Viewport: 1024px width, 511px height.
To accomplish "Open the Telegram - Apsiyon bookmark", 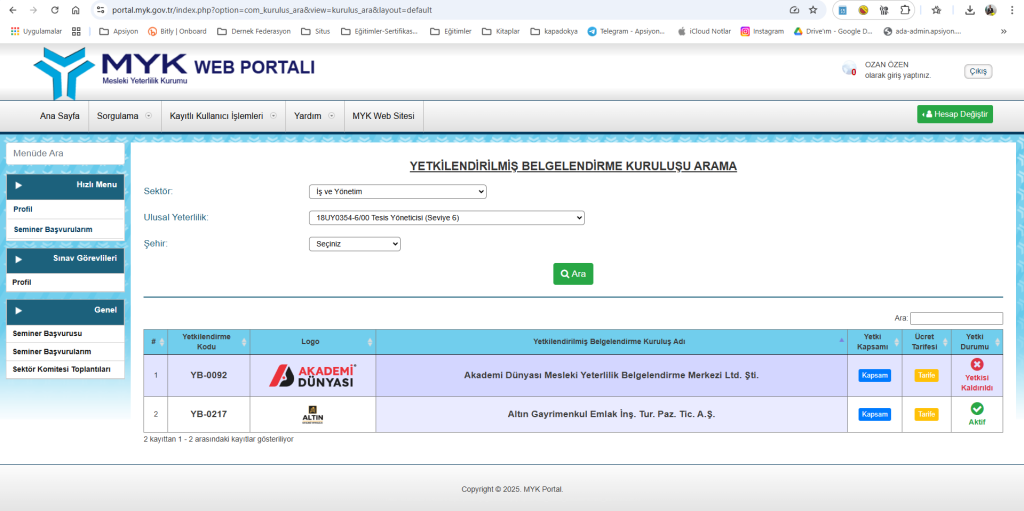I will tap(626, 31).
